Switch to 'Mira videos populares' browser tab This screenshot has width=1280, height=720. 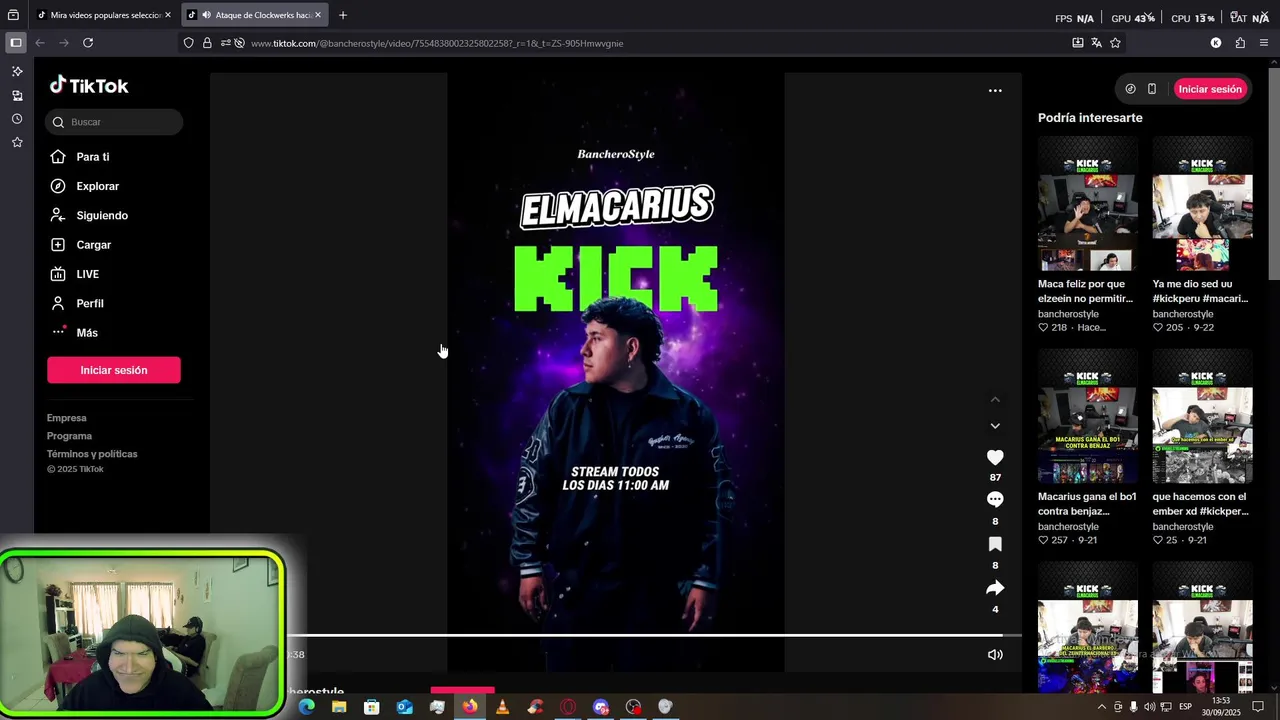[x=101, y=15]
